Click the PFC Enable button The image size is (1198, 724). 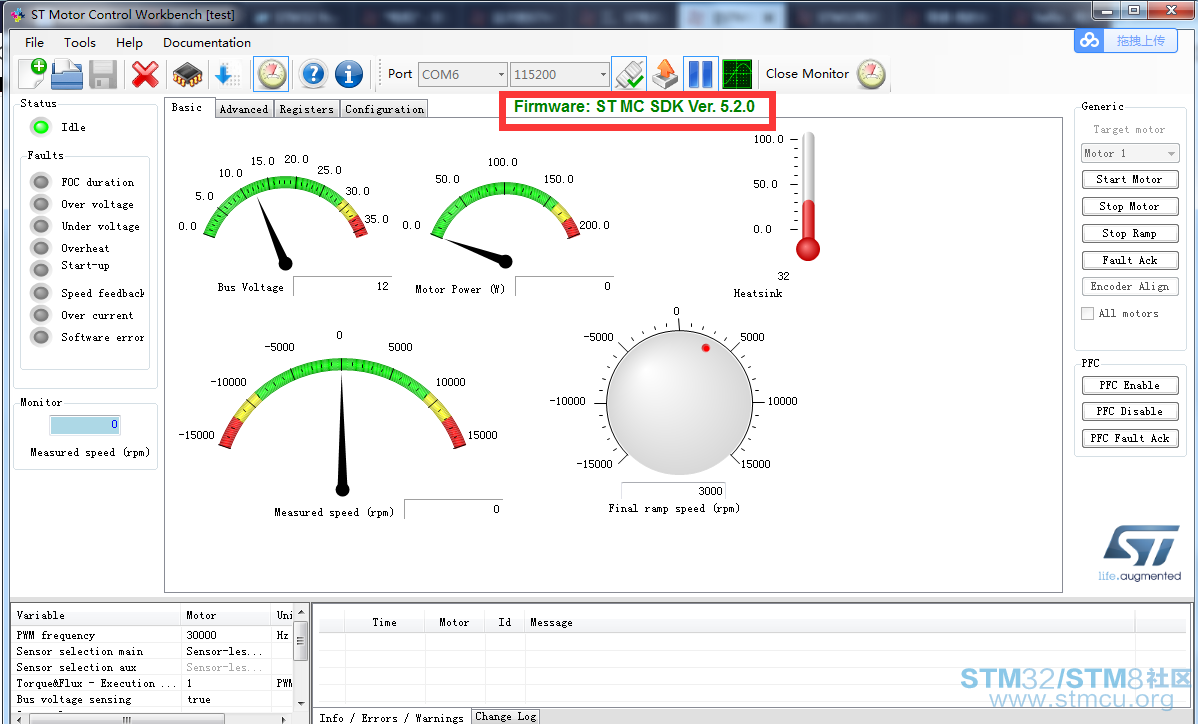1130,385
